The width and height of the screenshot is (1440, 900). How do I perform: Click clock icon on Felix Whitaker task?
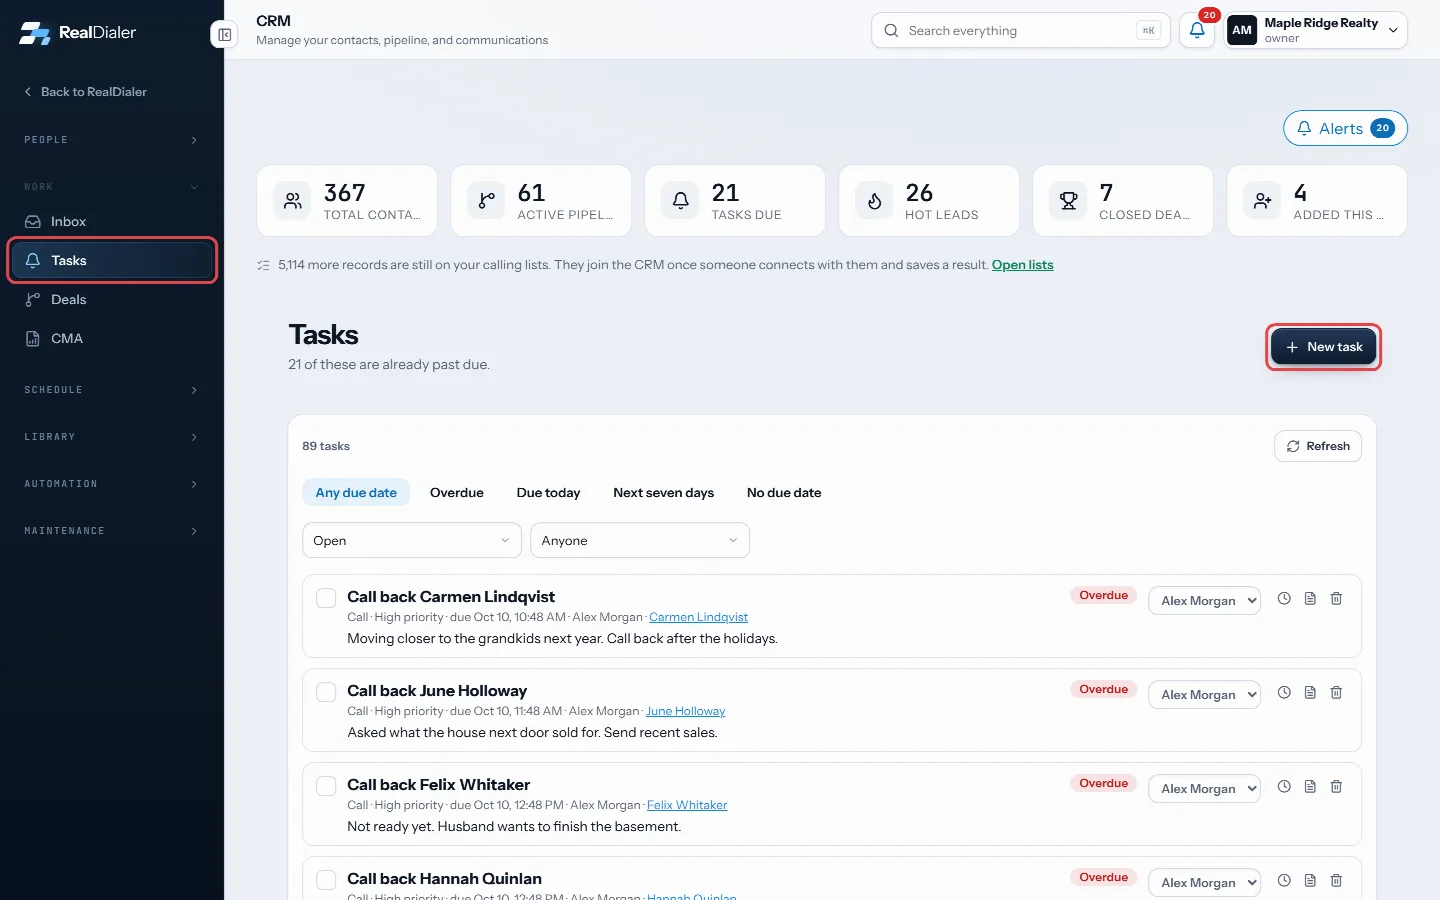1284,787
